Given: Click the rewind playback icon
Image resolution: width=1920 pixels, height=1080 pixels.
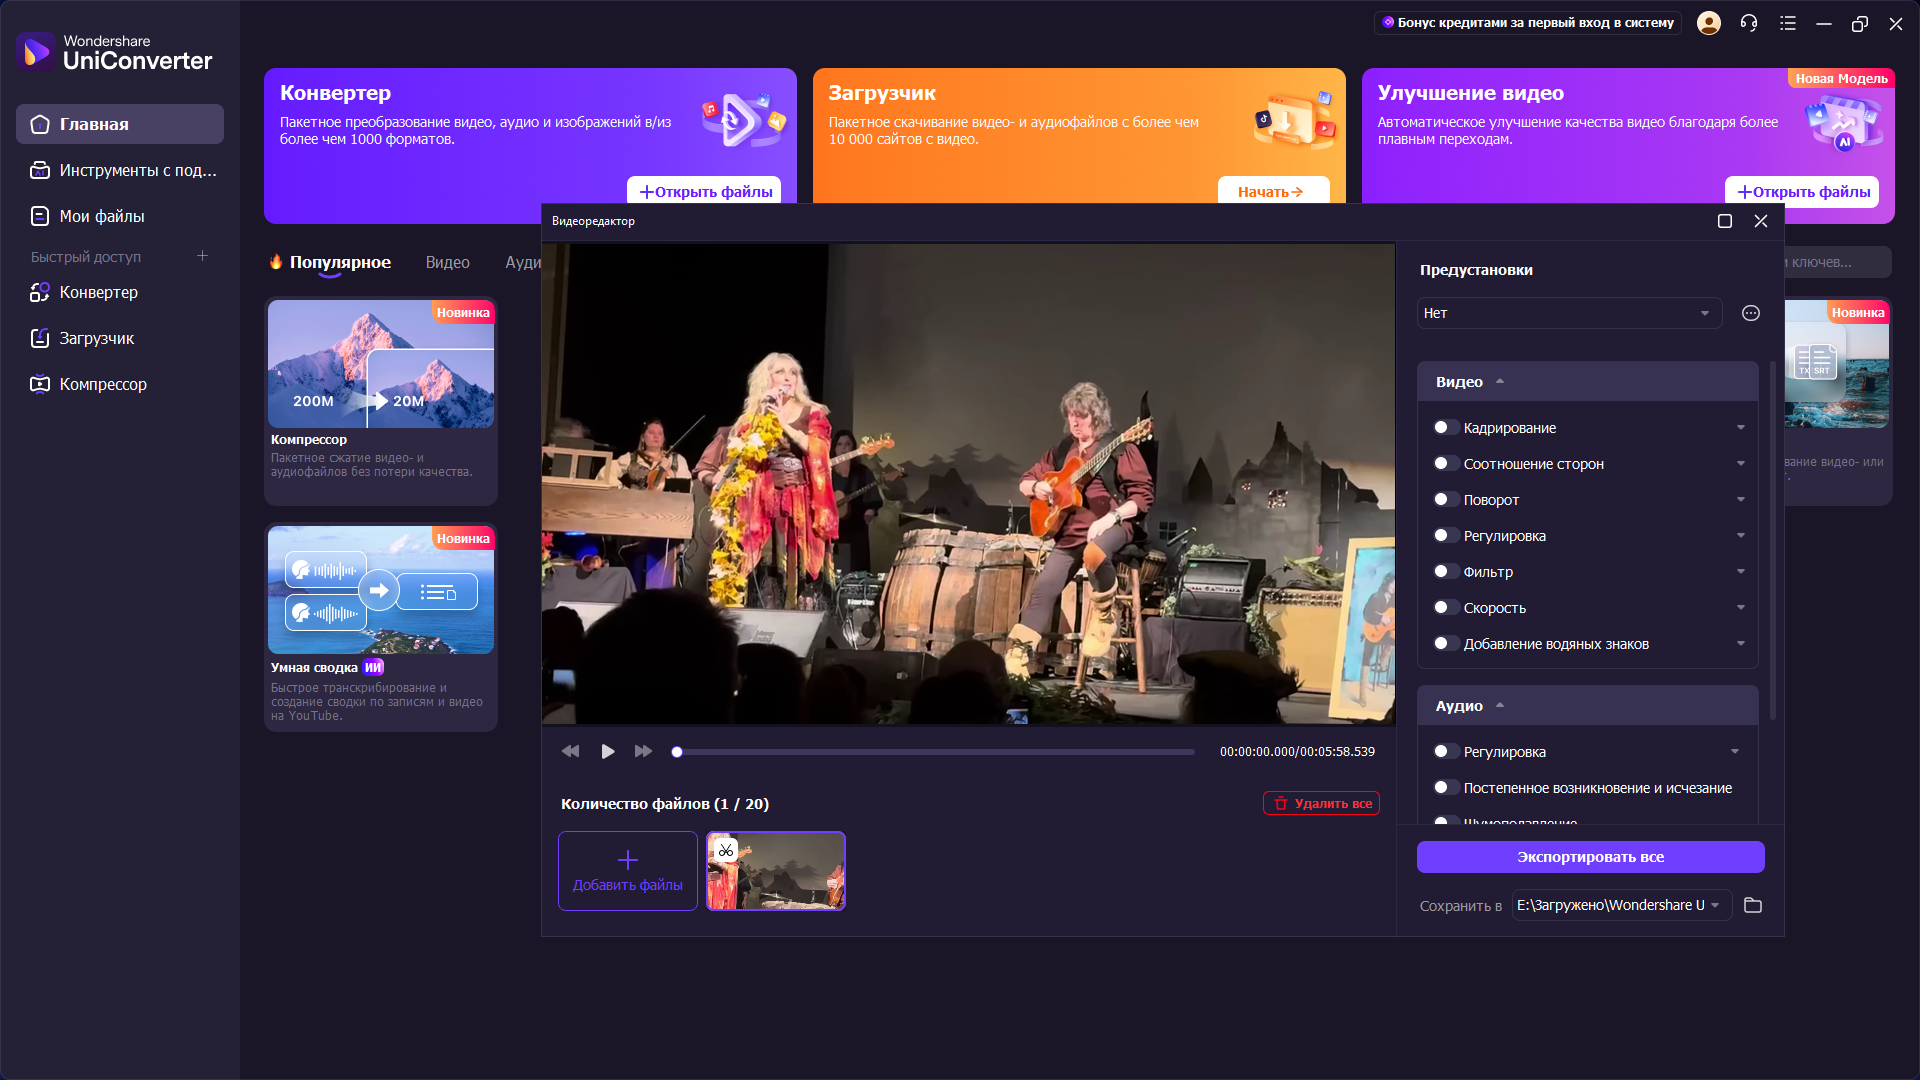Looking at the screenshot, I should click(x=570, y=752).
